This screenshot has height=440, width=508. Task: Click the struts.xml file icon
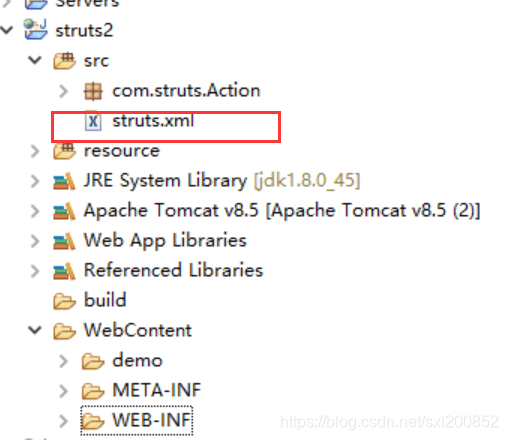[93, 121]
